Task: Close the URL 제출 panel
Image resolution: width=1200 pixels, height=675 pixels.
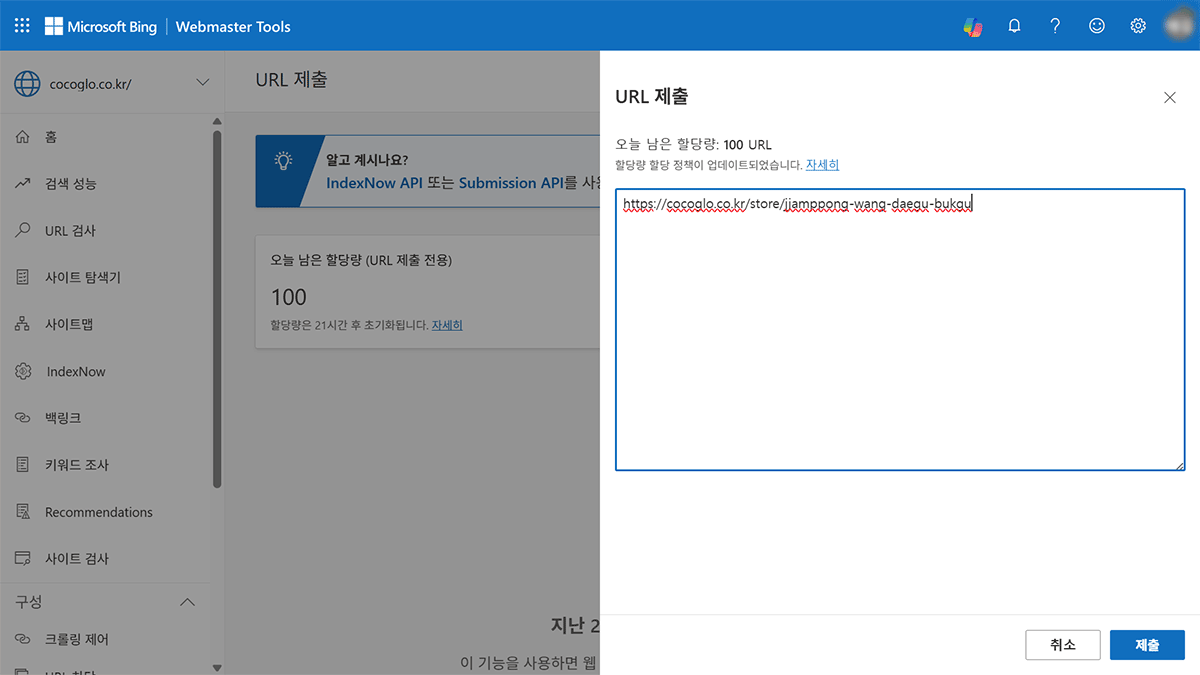Action: click(1169, 97)
